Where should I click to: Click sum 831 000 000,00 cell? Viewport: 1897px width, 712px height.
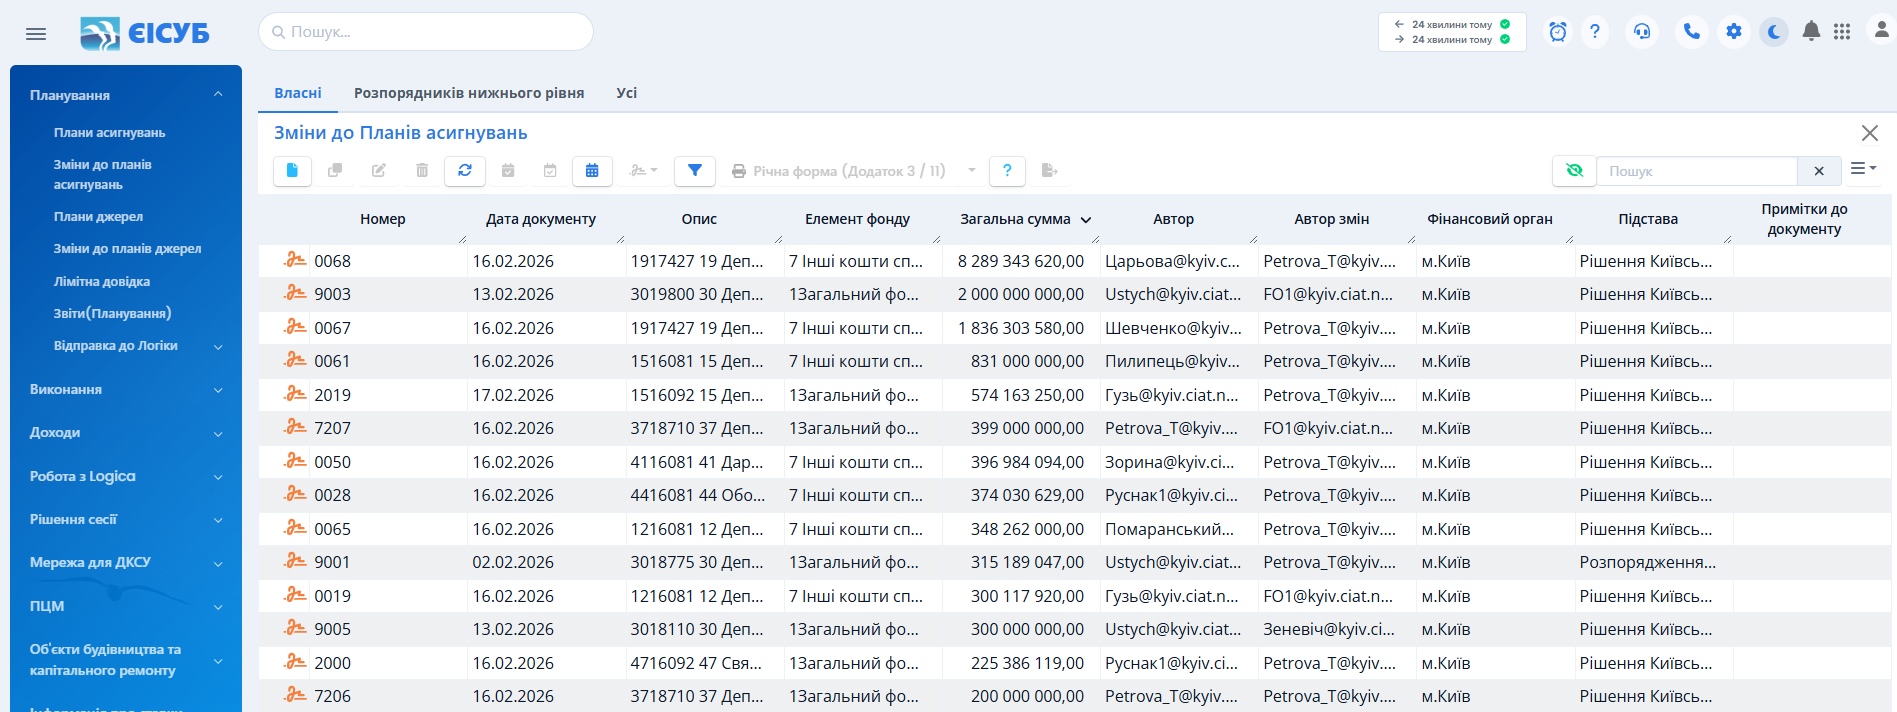tap(1020, 361)
